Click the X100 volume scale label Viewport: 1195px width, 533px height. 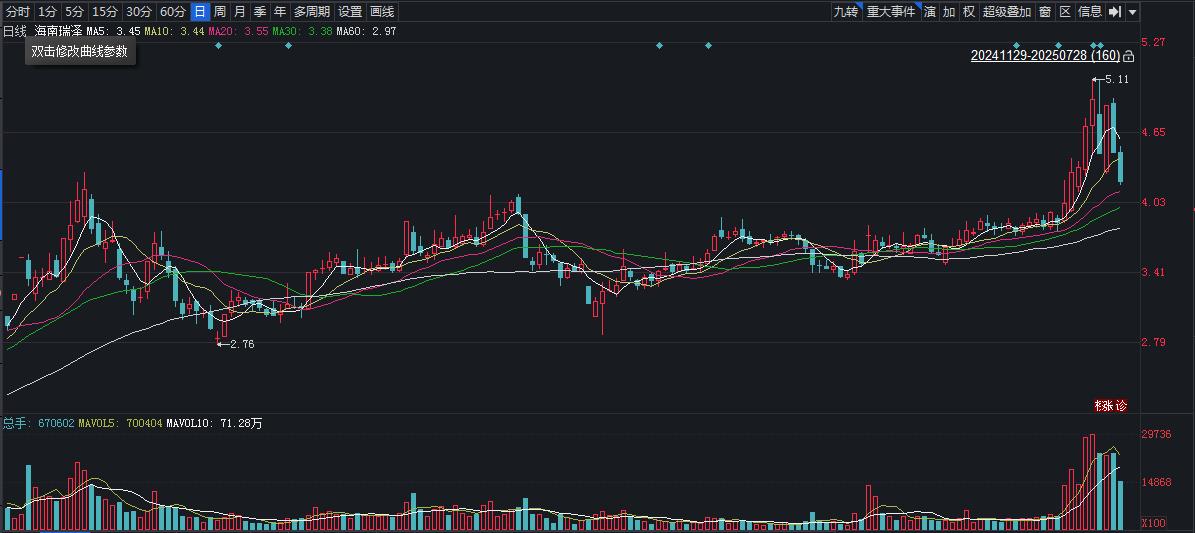pyautogui.click(x=1153, y=524)
